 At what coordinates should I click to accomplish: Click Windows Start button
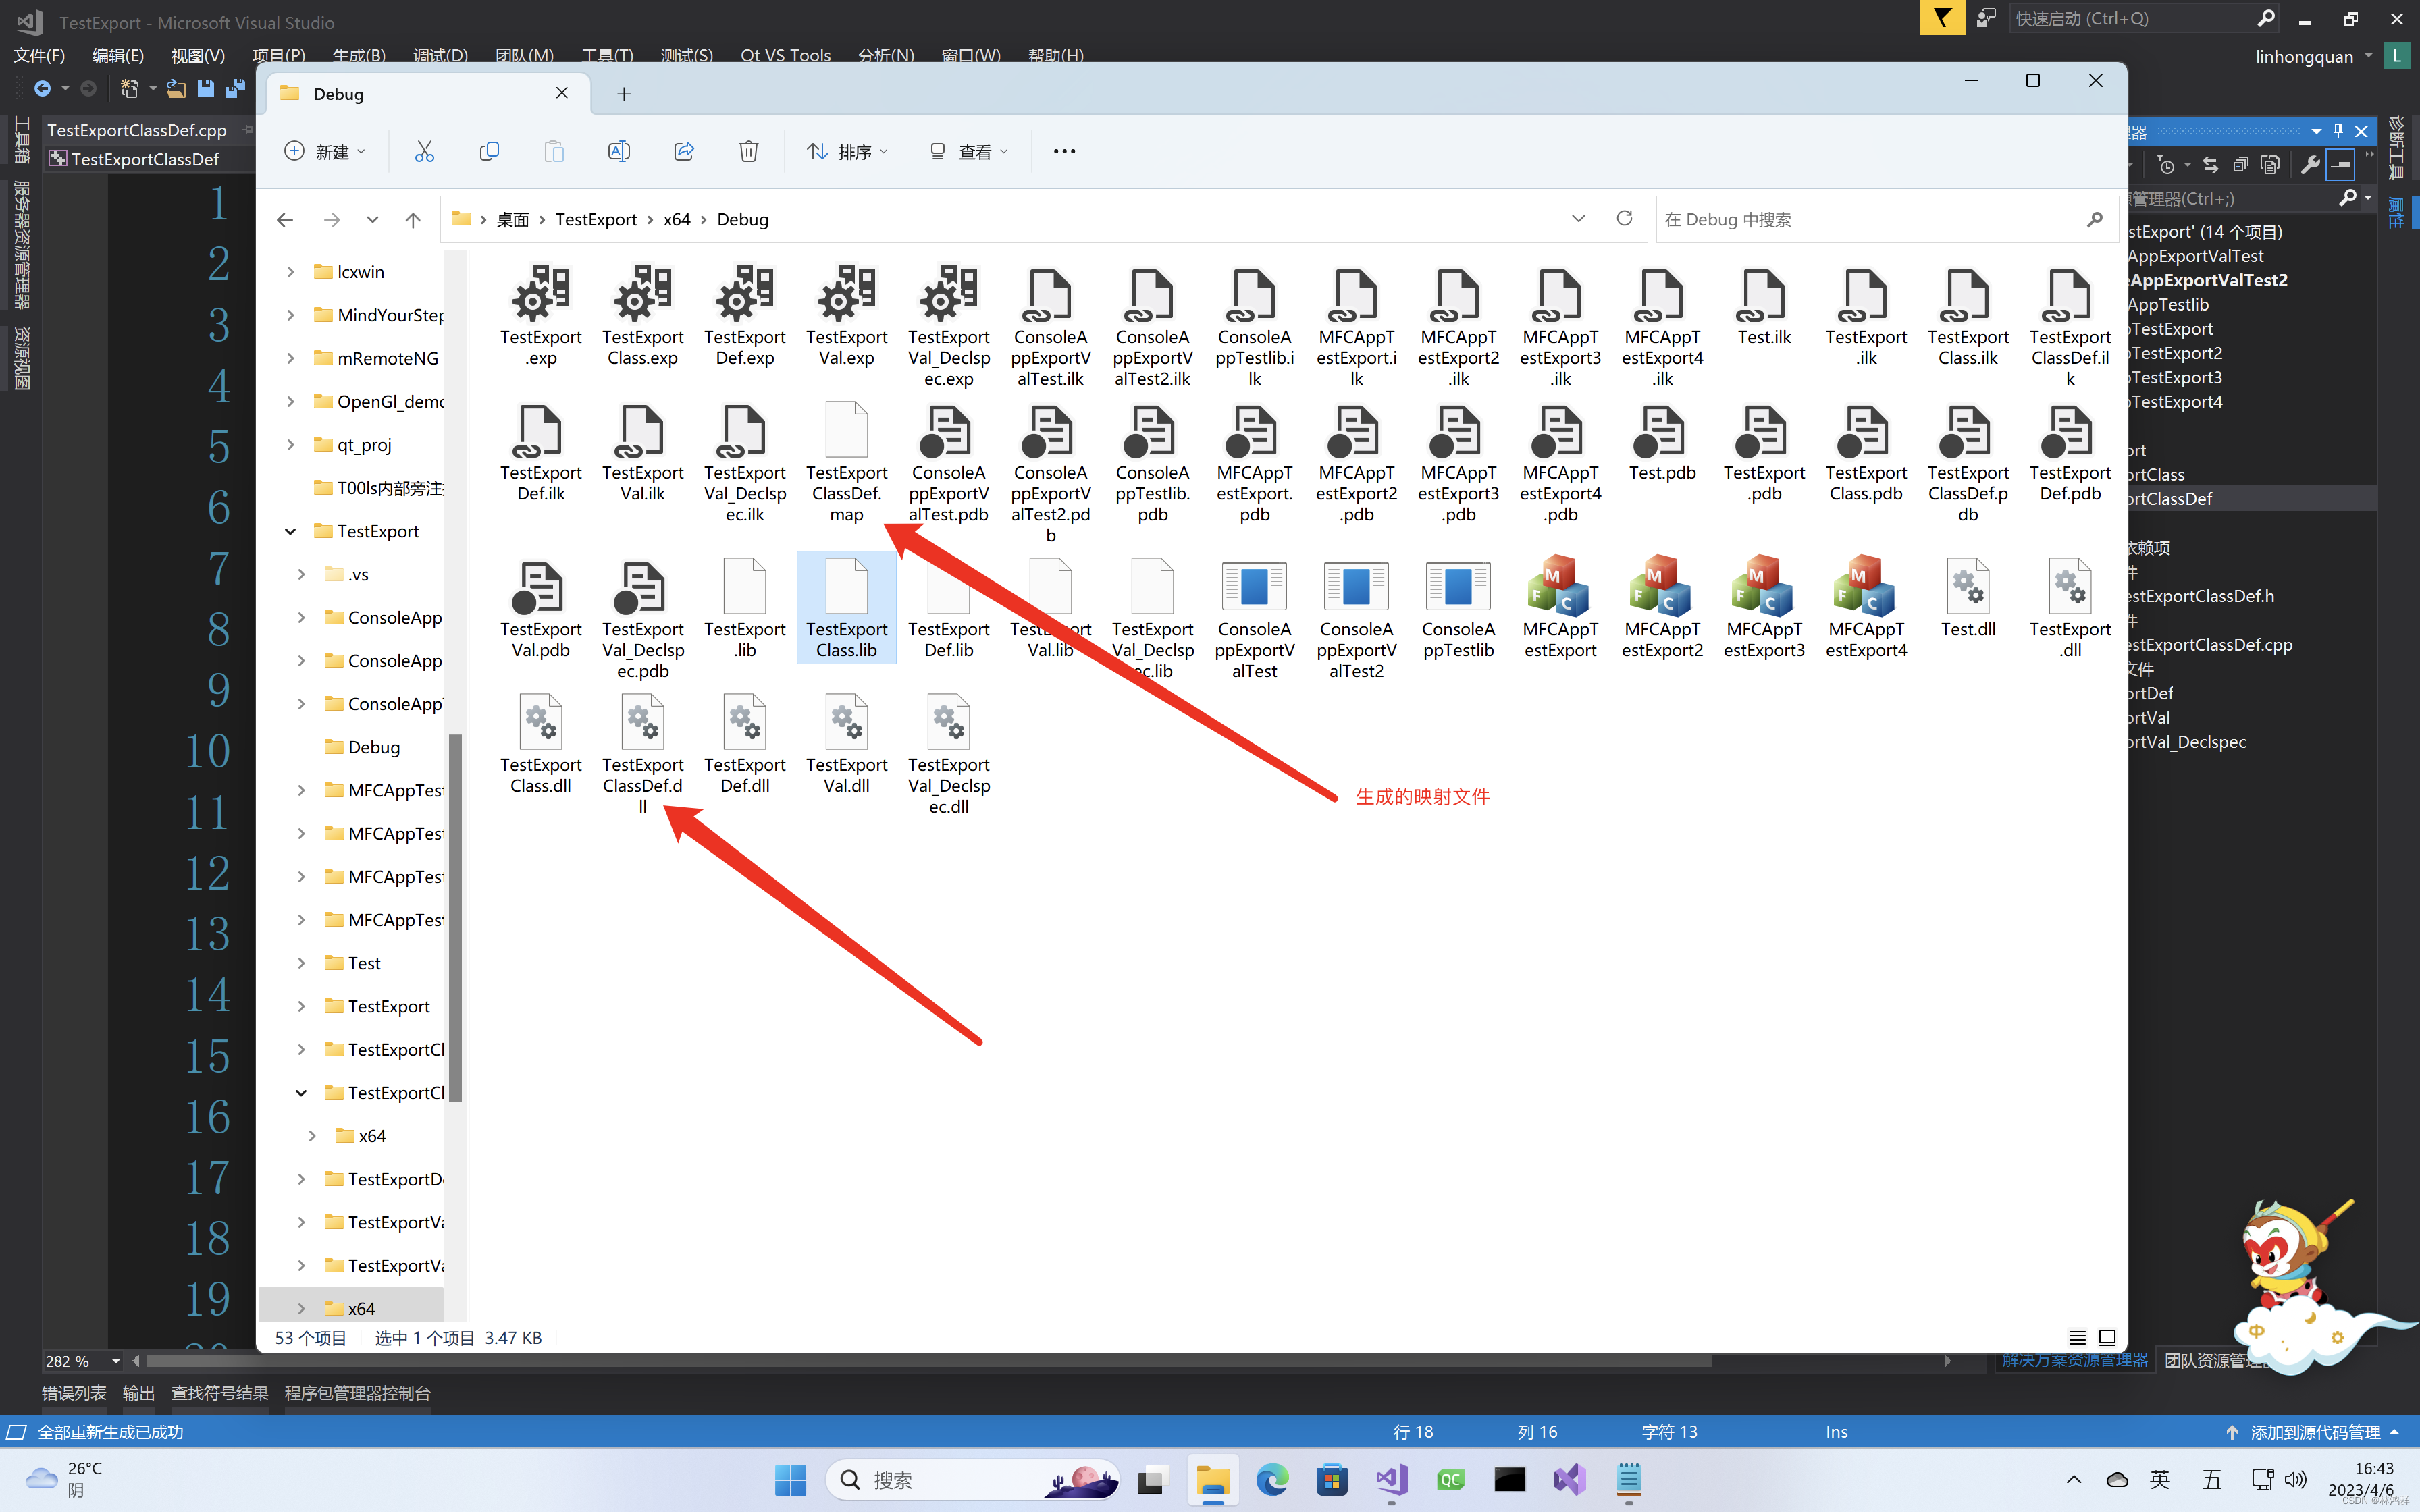click(x=790, y=1480)
